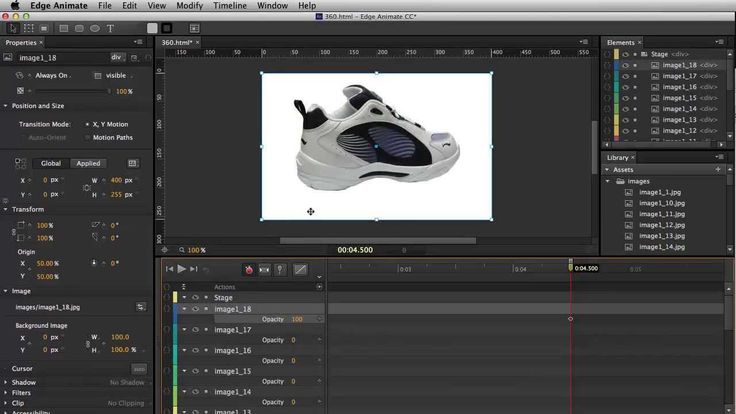Hide image1_16 in Elements panel
The width and height of the screenshot is (736, 414).
point(625,87)
